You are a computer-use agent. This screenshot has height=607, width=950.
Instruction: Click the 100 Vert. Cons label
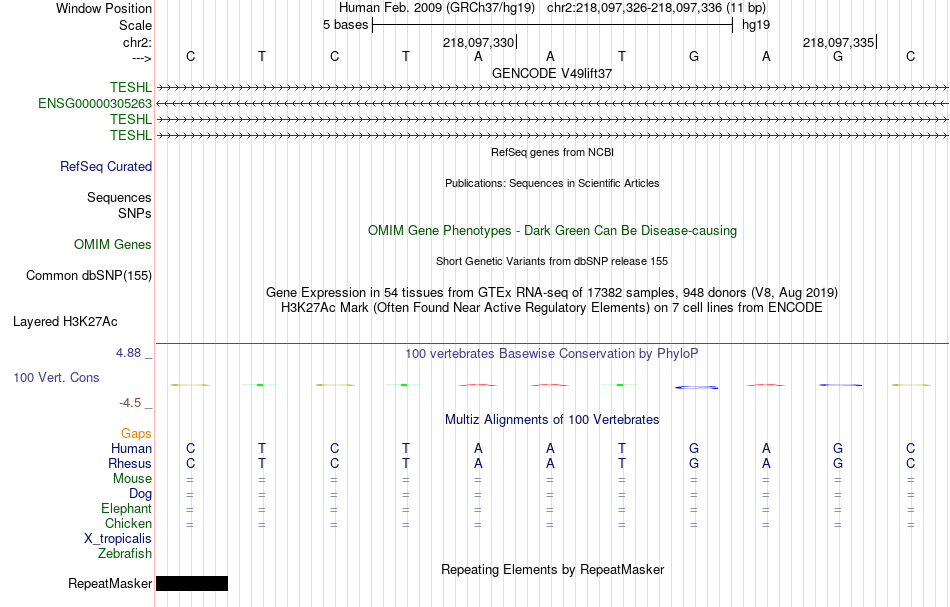(x=56, y=377)
